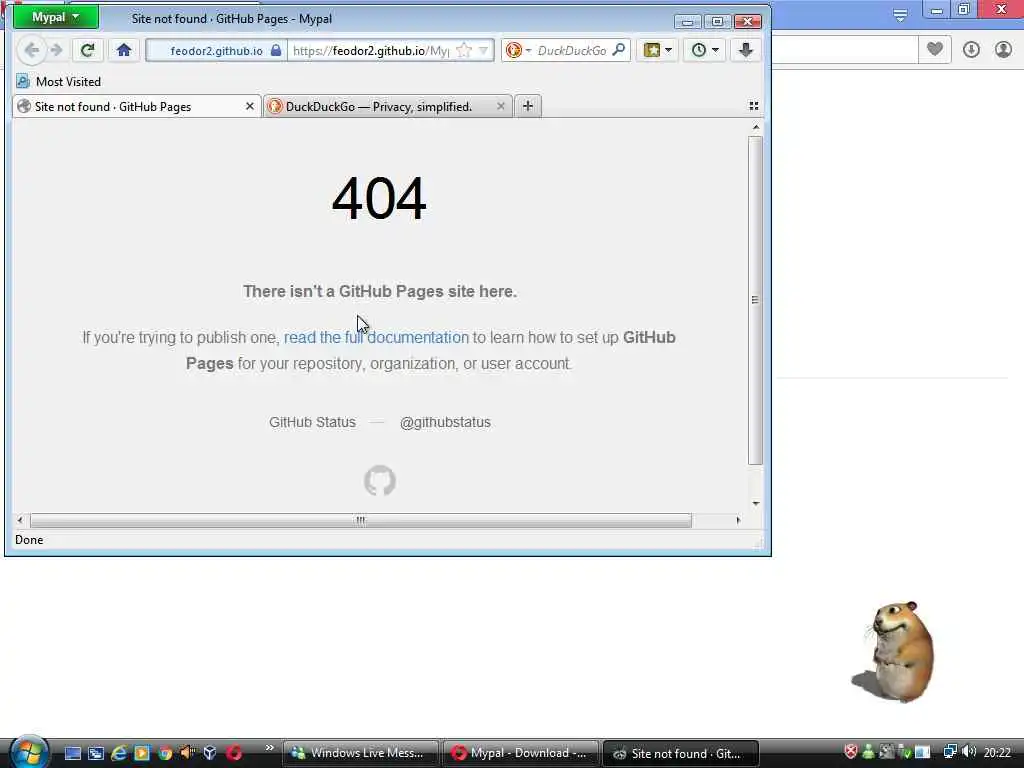Expand the quick launch overflow chevron

269,748
